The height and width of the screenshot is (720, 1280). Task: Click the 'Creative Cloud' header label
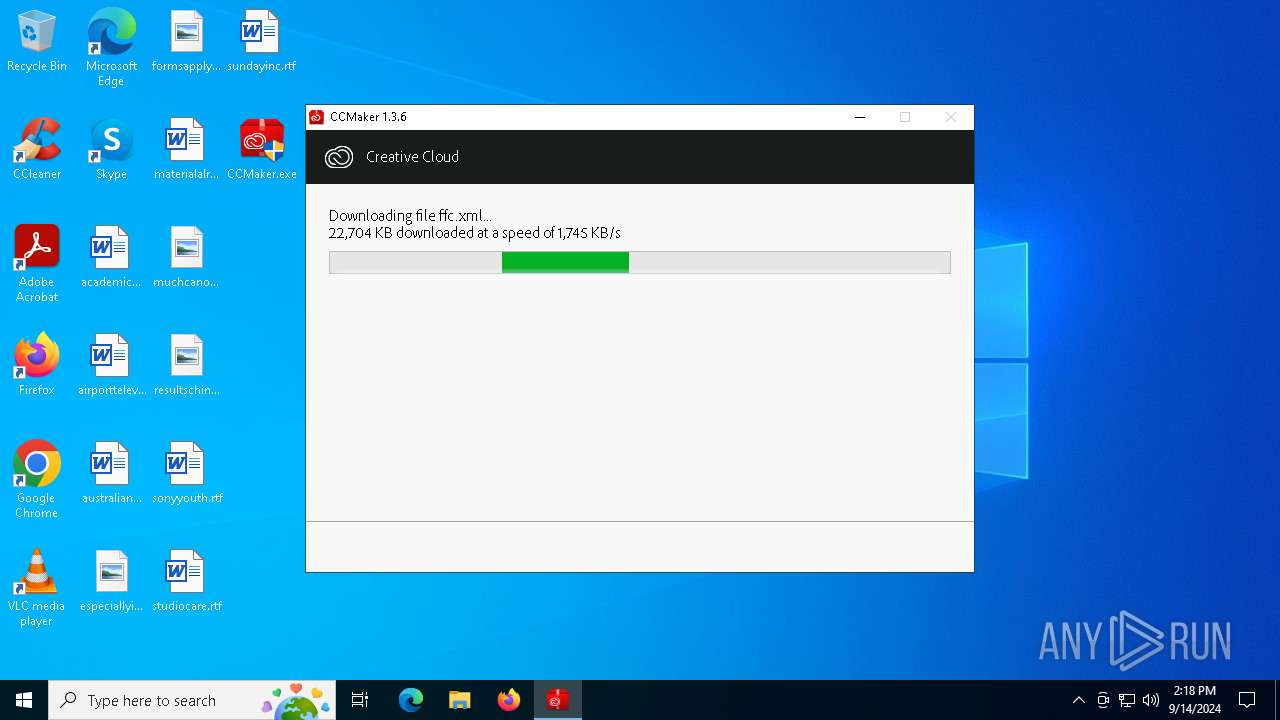(x=412, y=157)
